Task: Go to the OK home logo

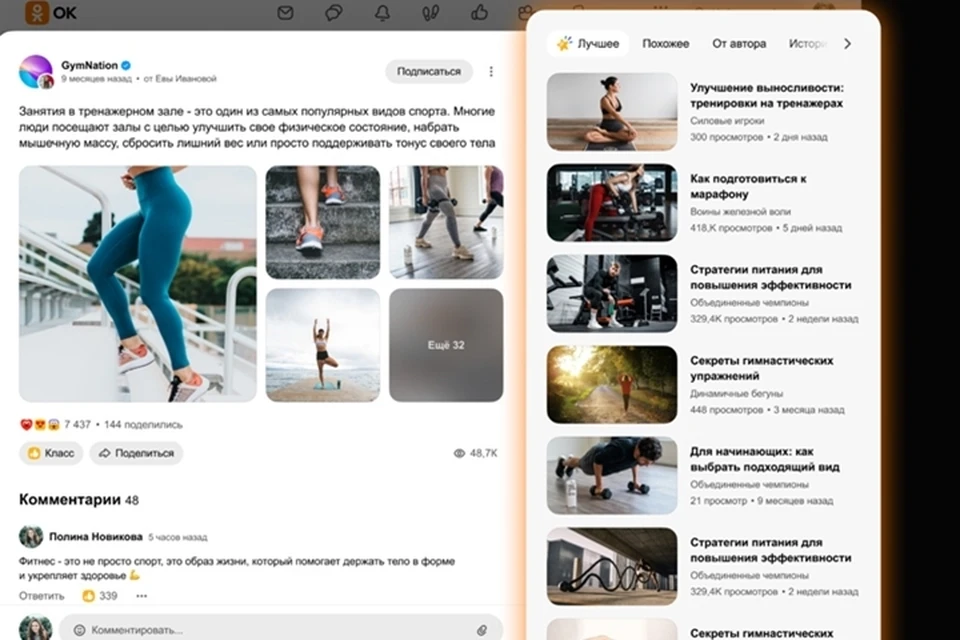Action: [x=51, y=12]
